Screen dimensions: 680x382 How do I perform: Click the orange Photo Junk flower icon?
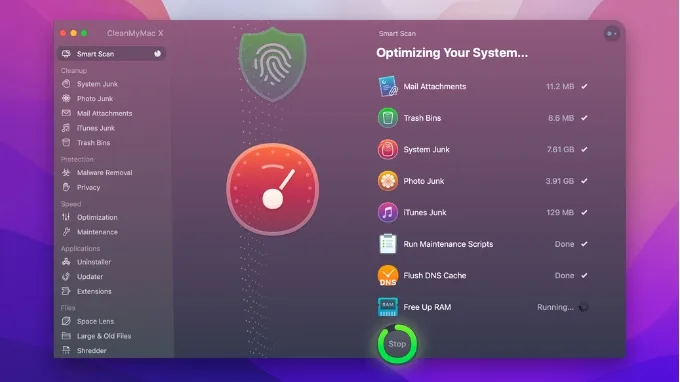tap(388, 181)
